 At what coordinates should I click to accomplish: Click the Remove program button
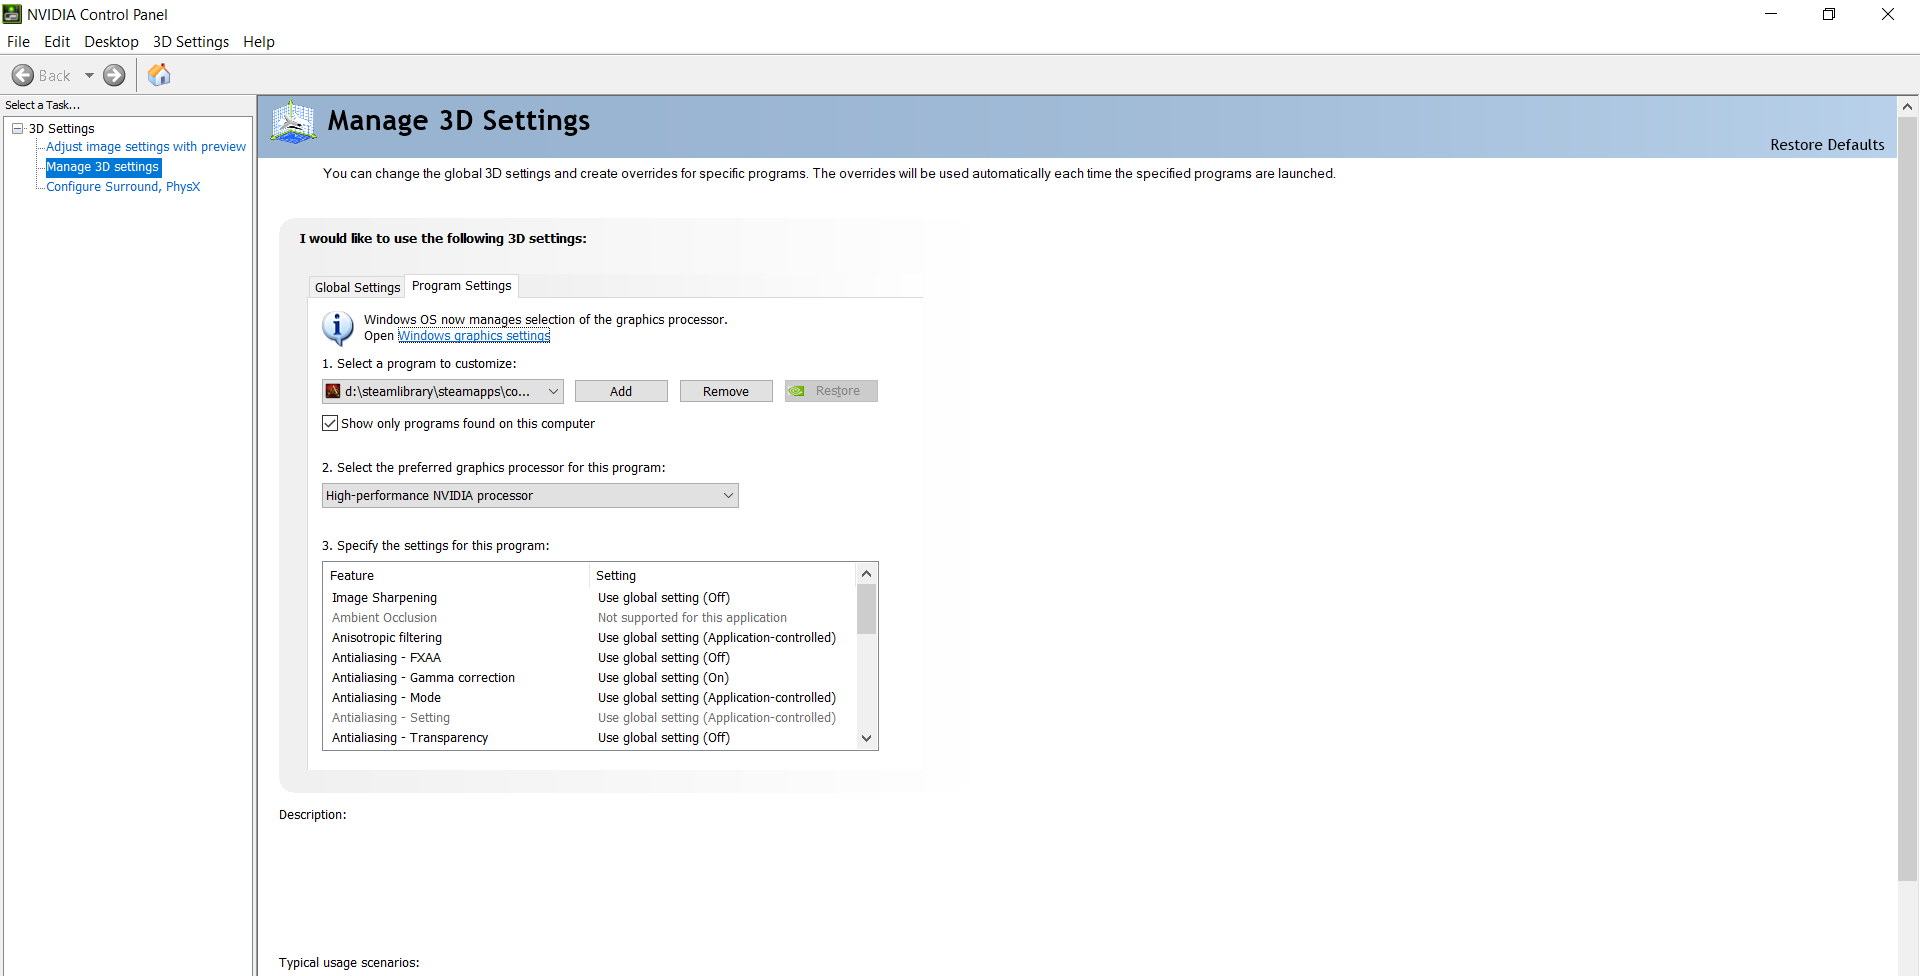tap(726, 391)
